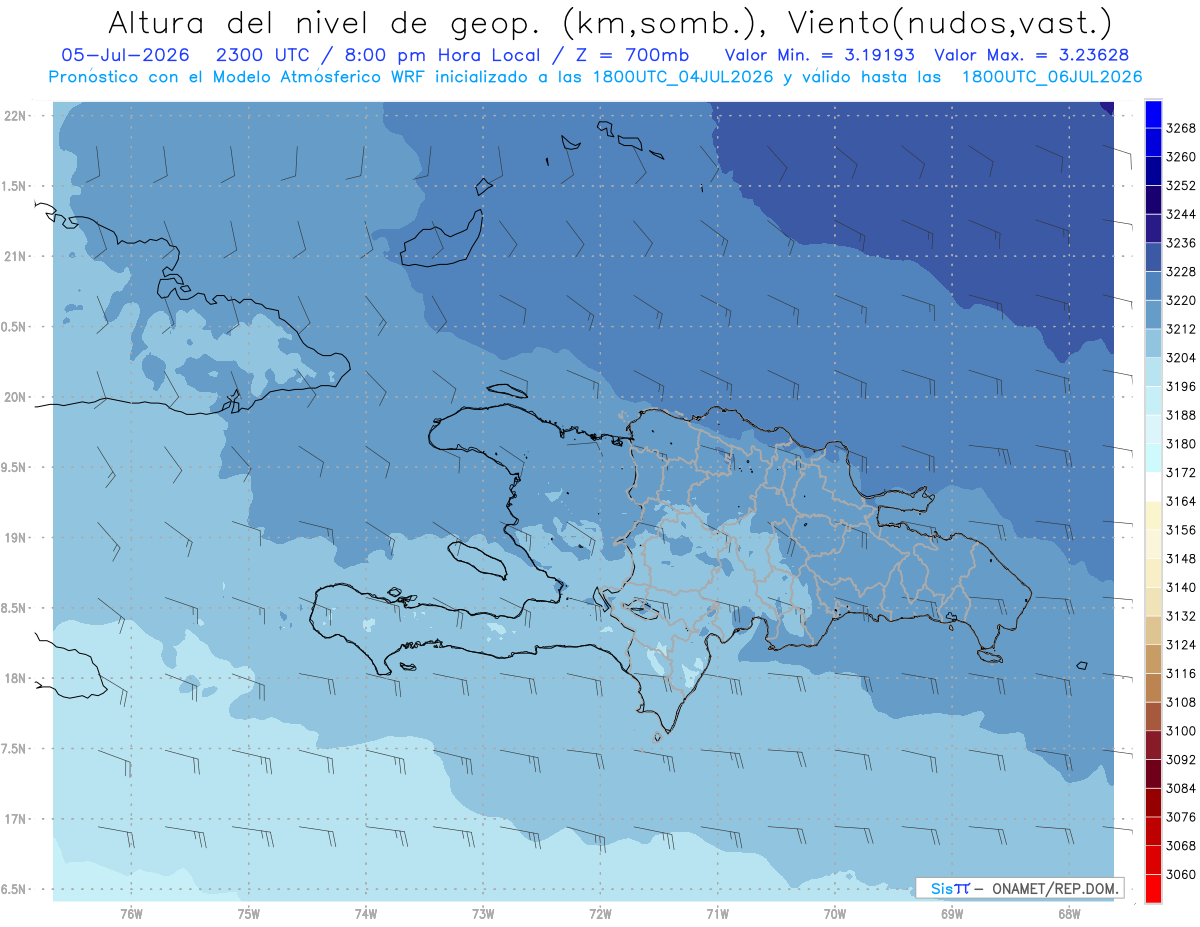Click the colorbar label '3100'
Viewport: 1200px width, 927px height.
(1181, 731)
